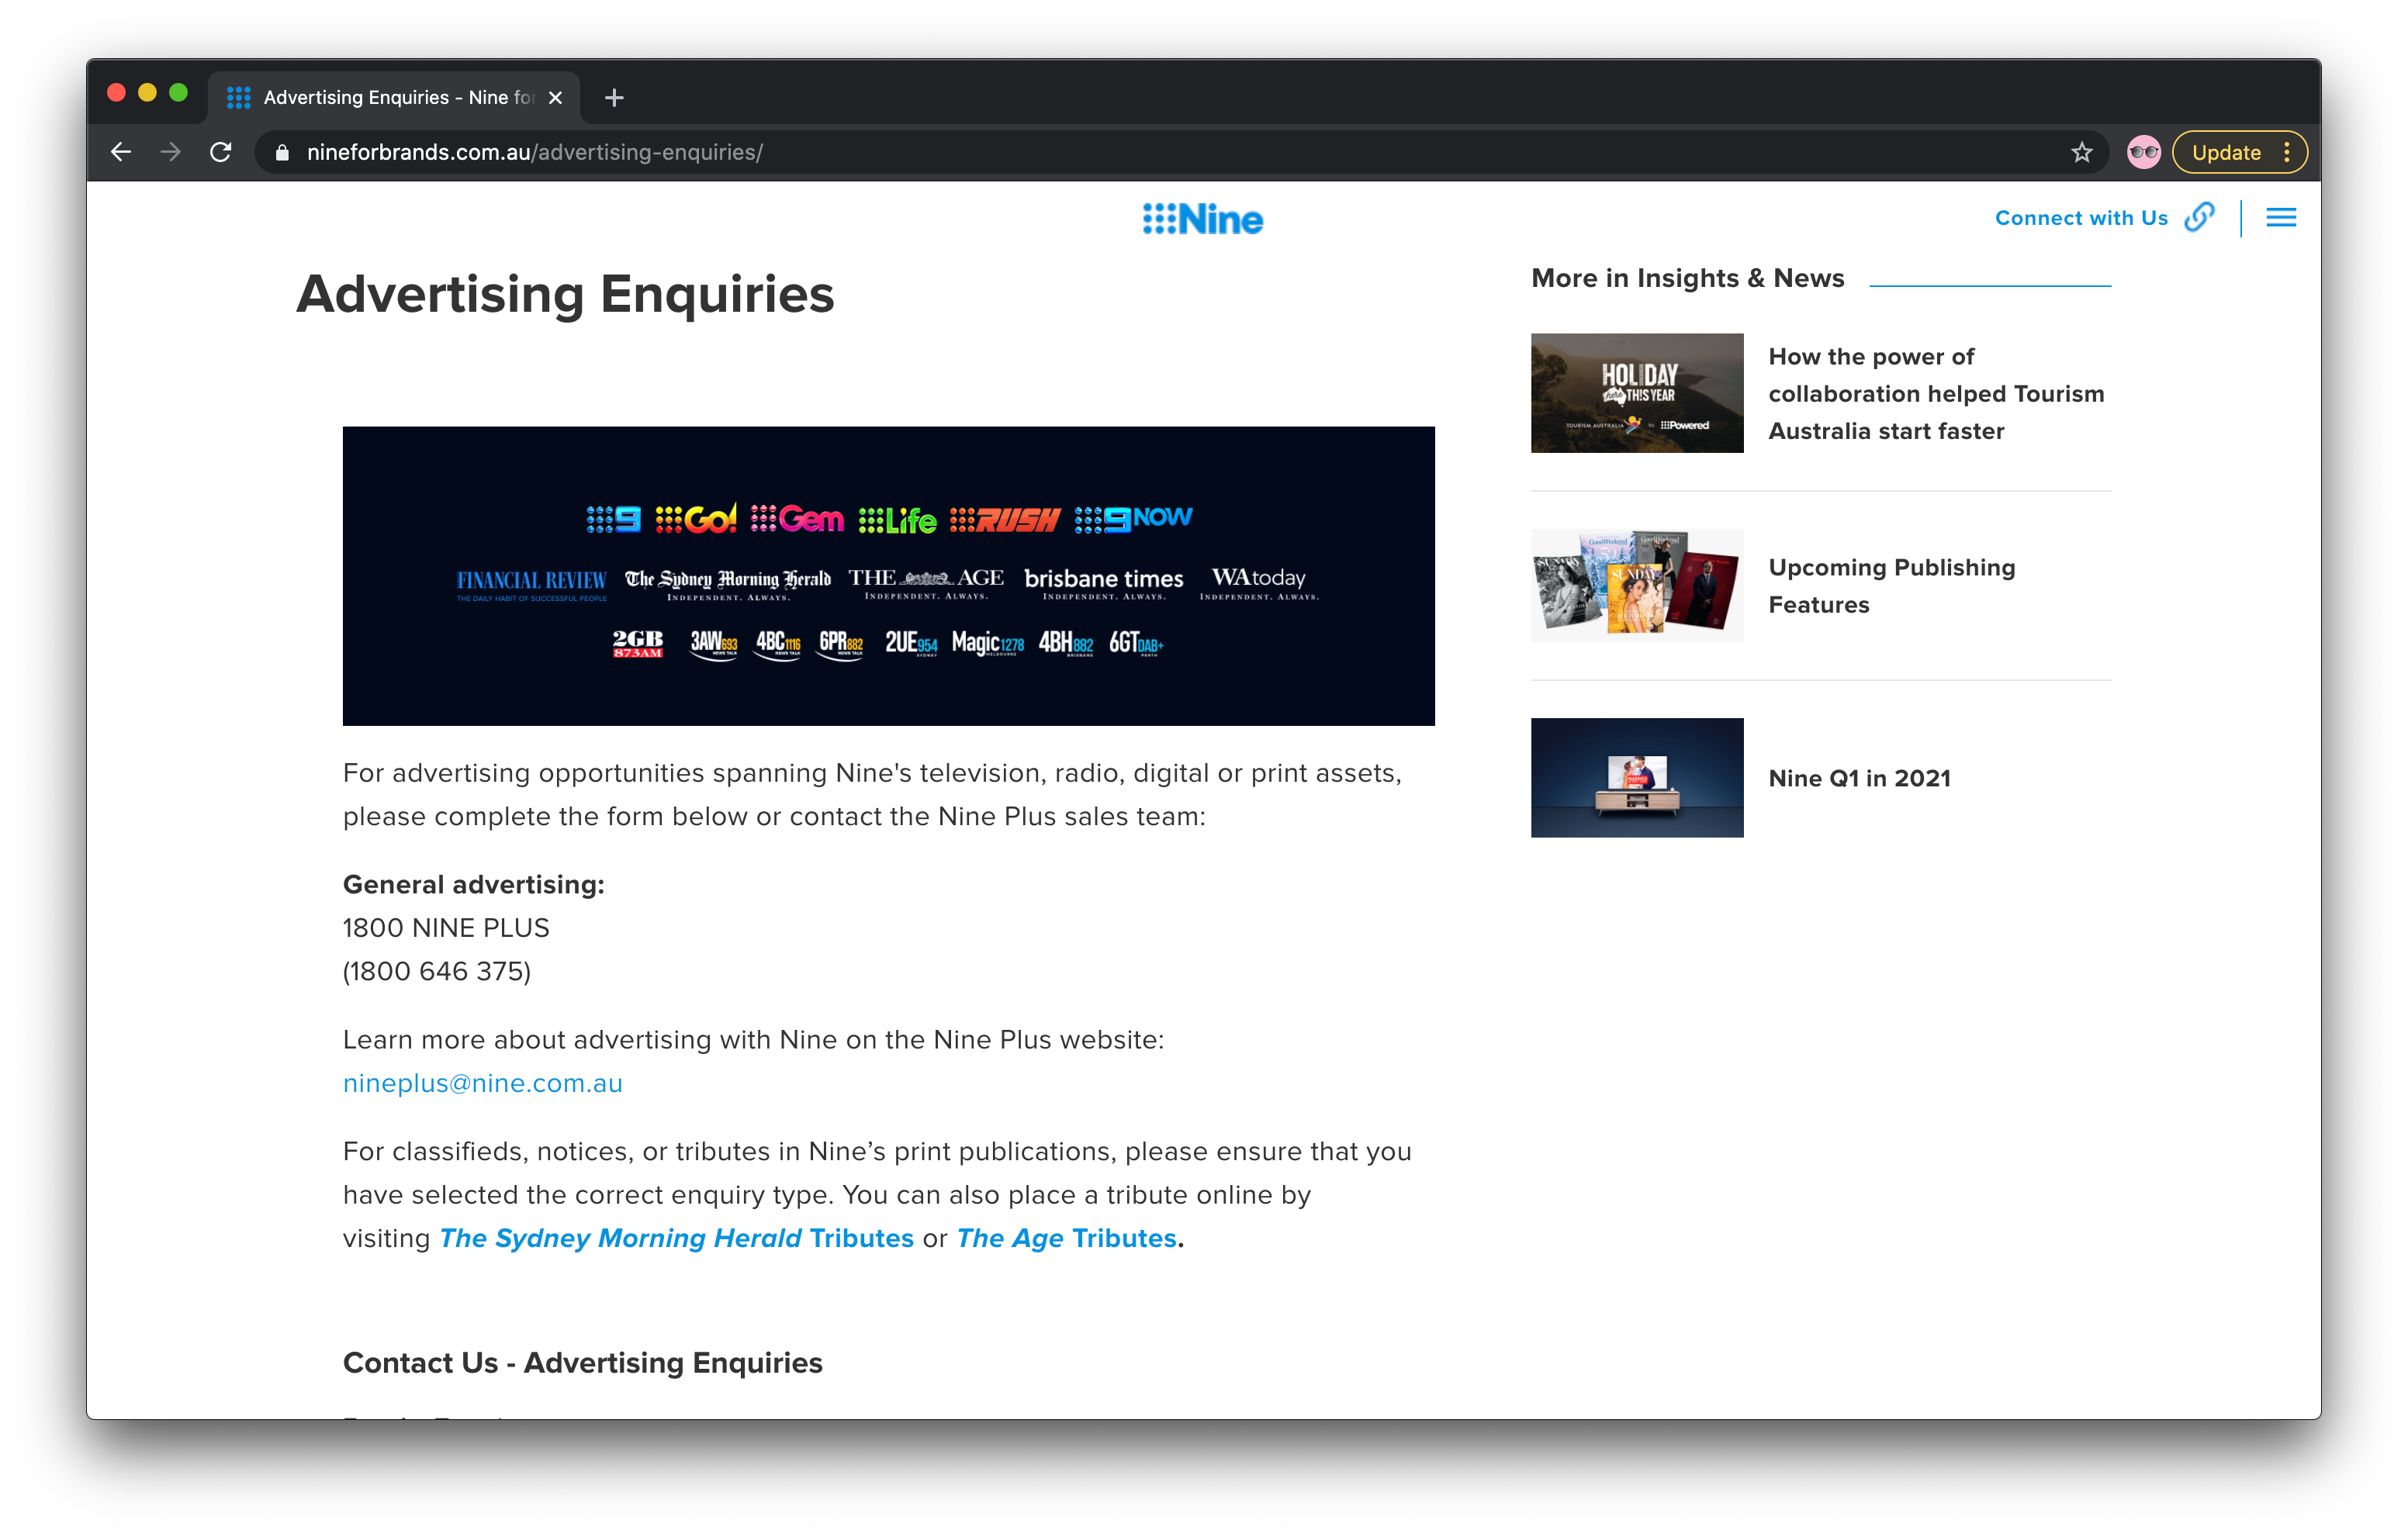
Task: Open The Age Tributes link
Action: point(1066,1238)
